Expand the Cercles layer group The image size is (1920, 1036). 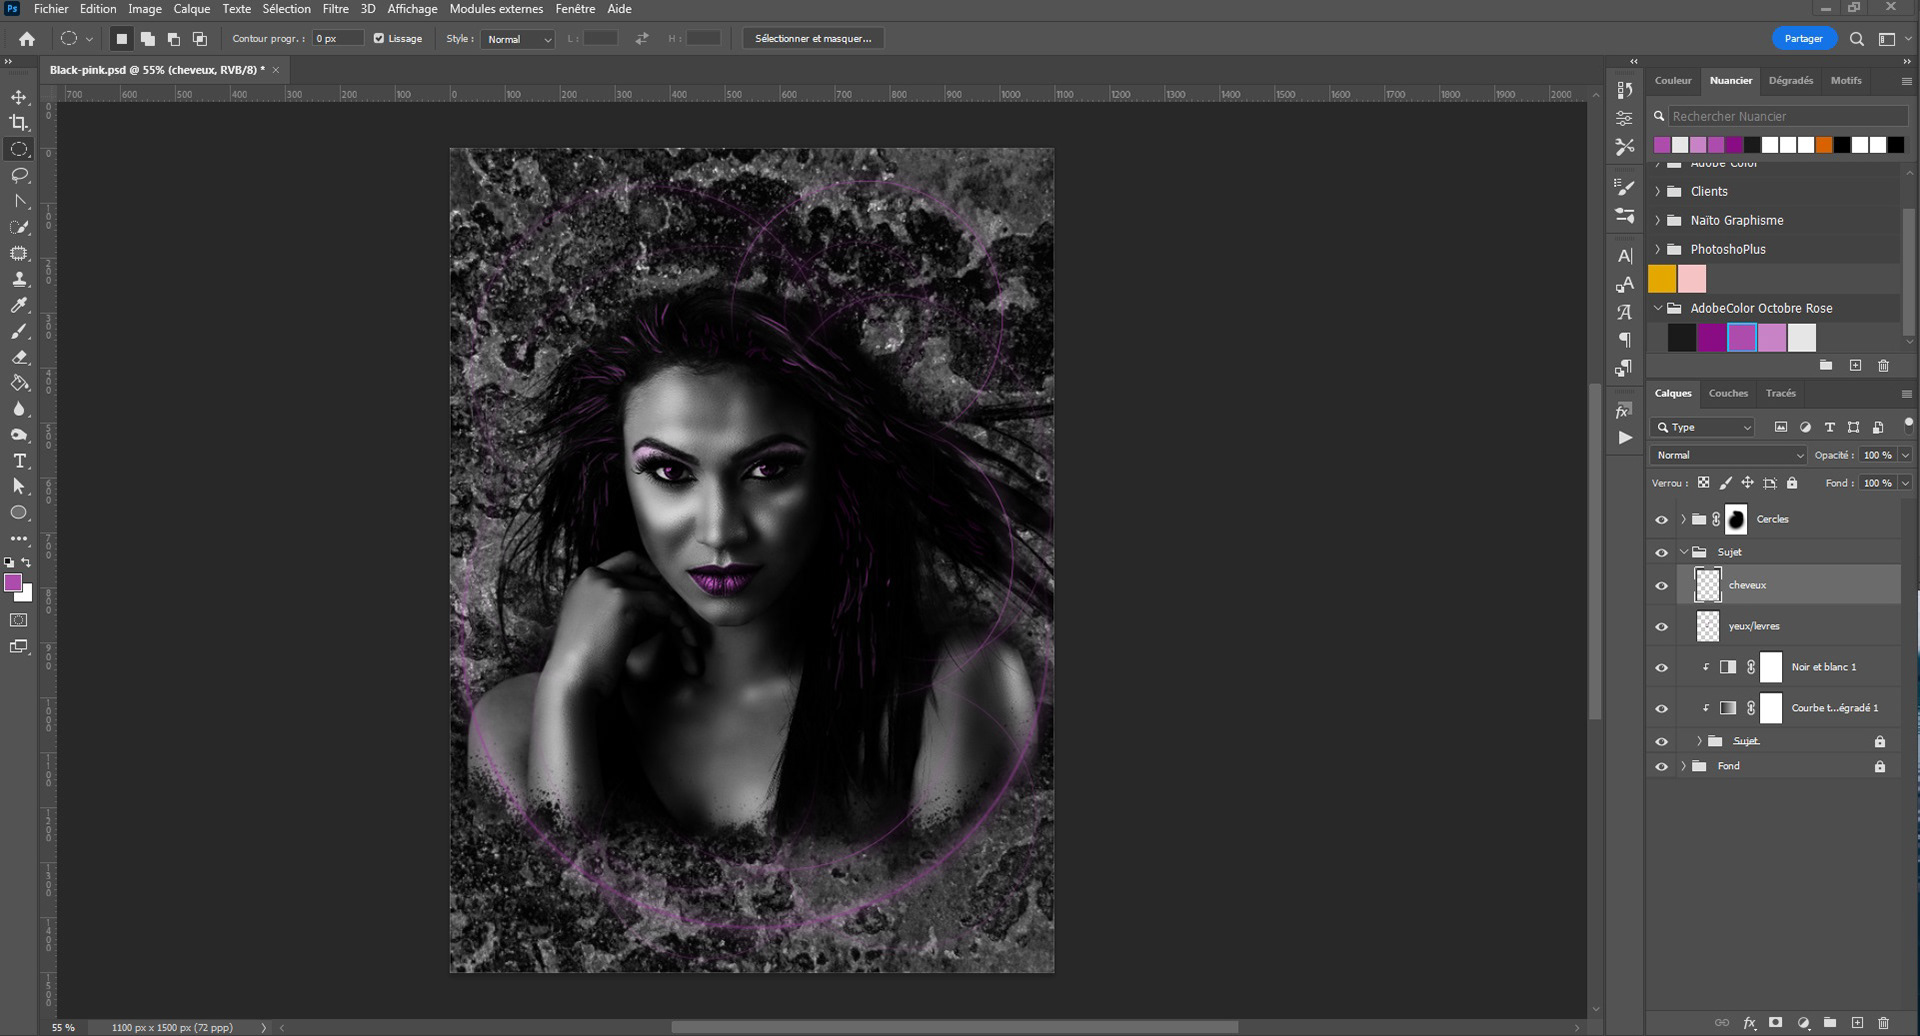(1683, 519)
